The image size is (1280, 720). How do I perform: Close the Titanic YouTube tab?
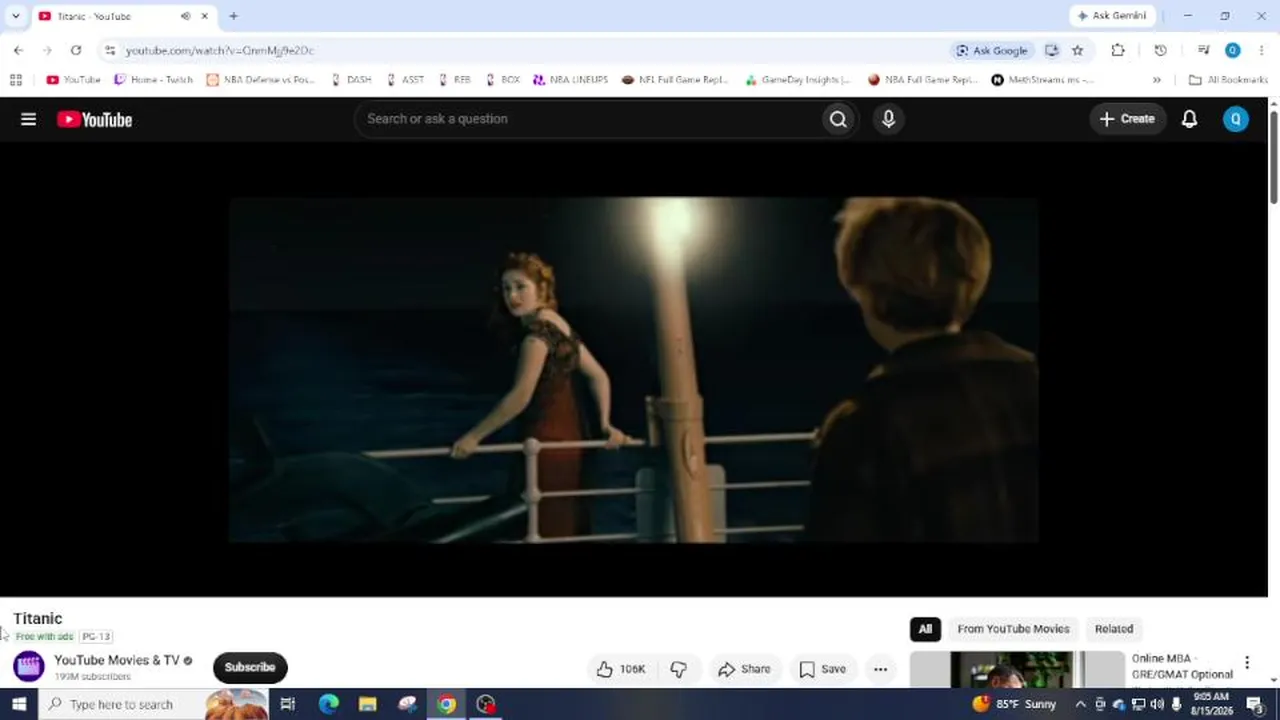[x=205, y=16]
